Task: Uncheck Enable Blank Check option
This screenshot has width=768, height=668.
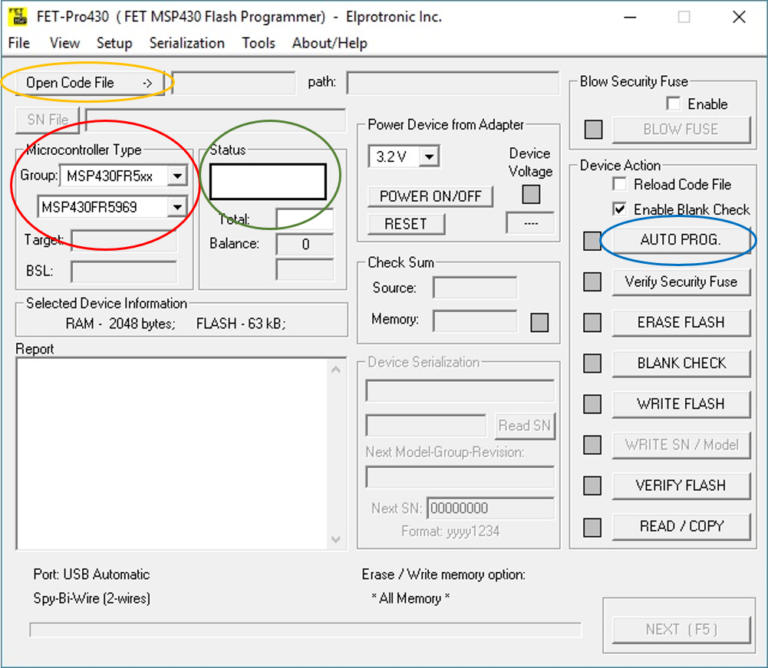Action: (619, 209)
